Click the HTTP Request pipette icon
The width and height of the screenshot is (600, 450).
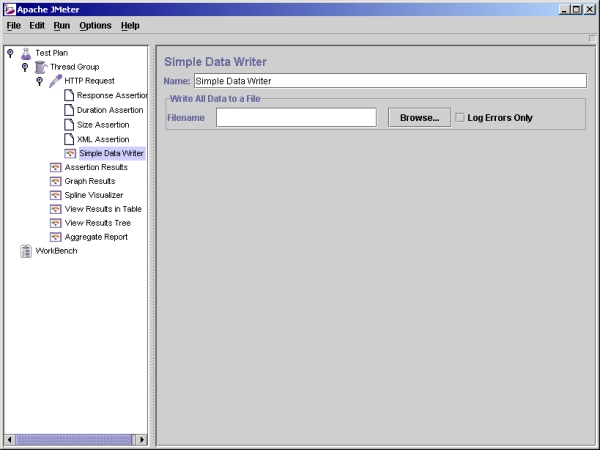pyautogui.click(x=55, y=81)
